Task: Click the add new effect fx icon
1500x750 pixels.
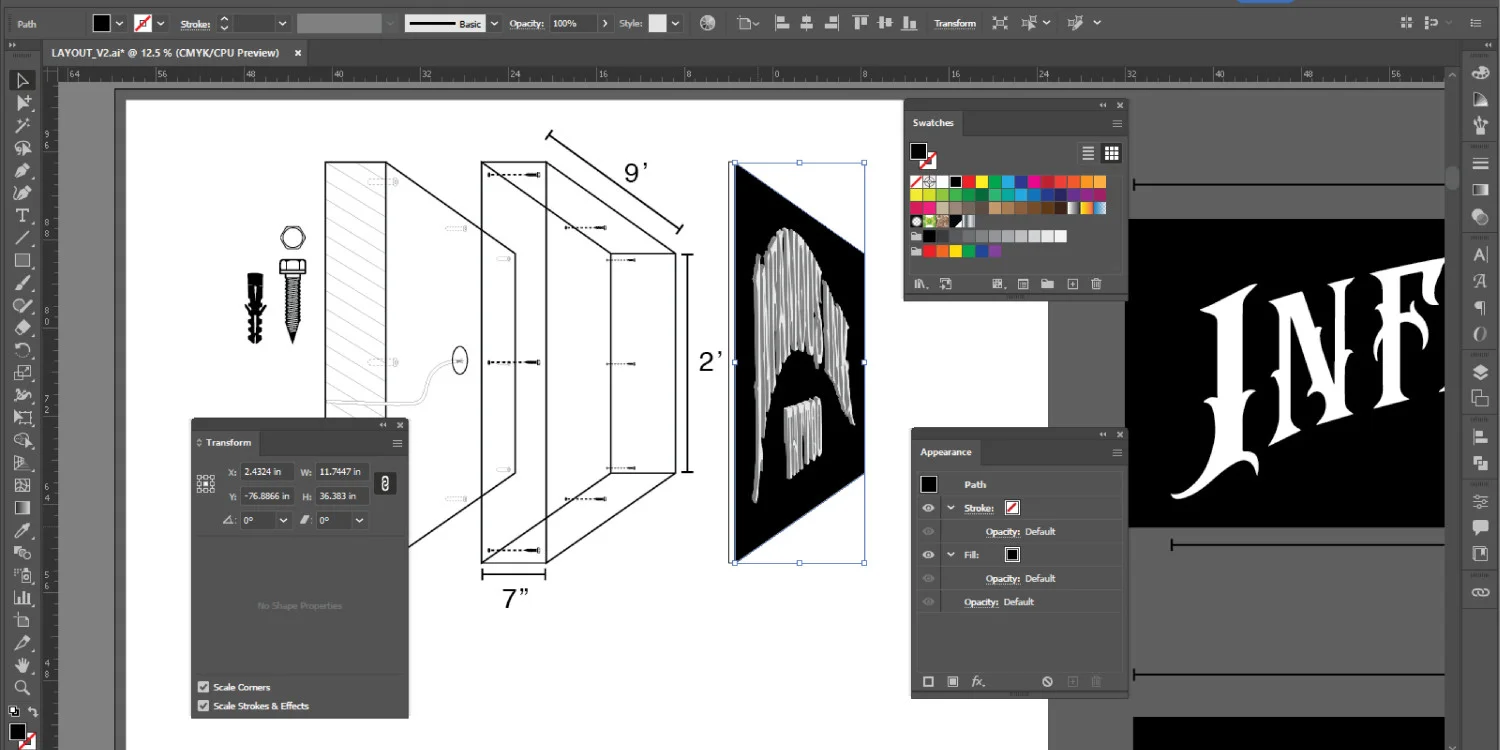Action: click(978, 681)
